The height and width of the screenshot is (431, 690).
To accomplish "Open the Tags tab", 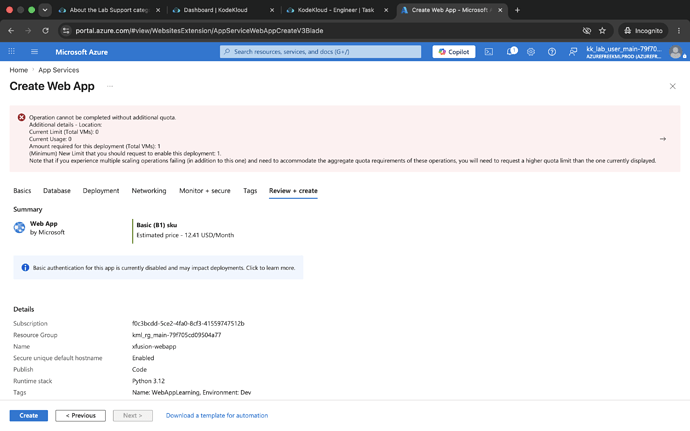I will (250, 191).
